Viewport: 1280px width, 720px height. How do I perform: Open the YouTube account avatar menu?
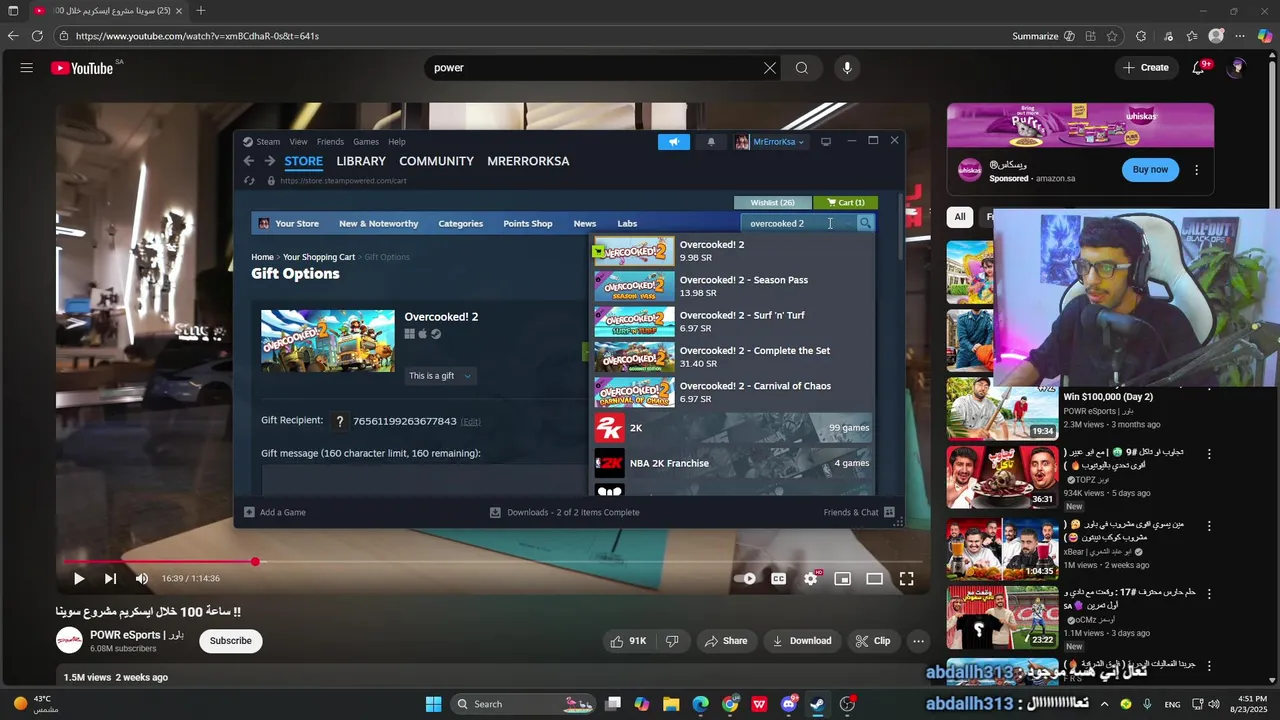(x=1238, y=68)
